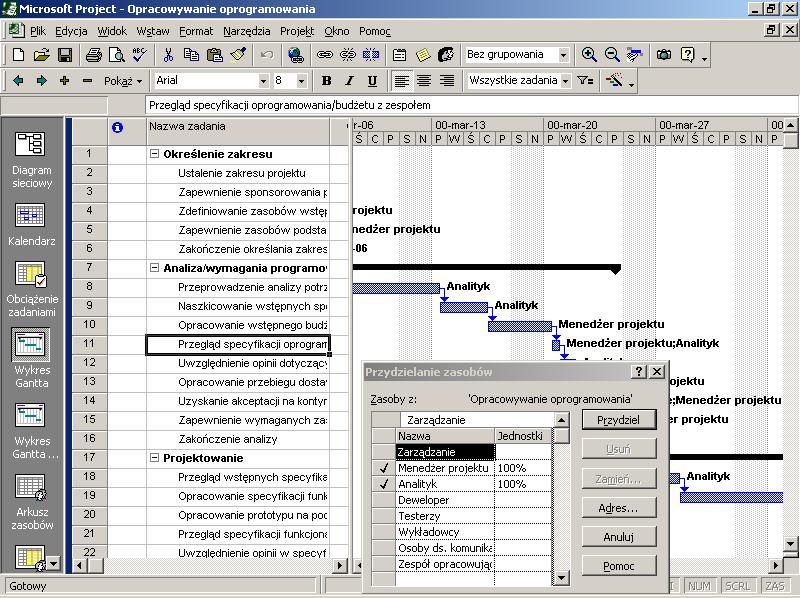The width and height of the screenshot is (800, 598).
Task: Click the Assign Resources faces icon
Action: pyautogui.click(x=446, y=55)
